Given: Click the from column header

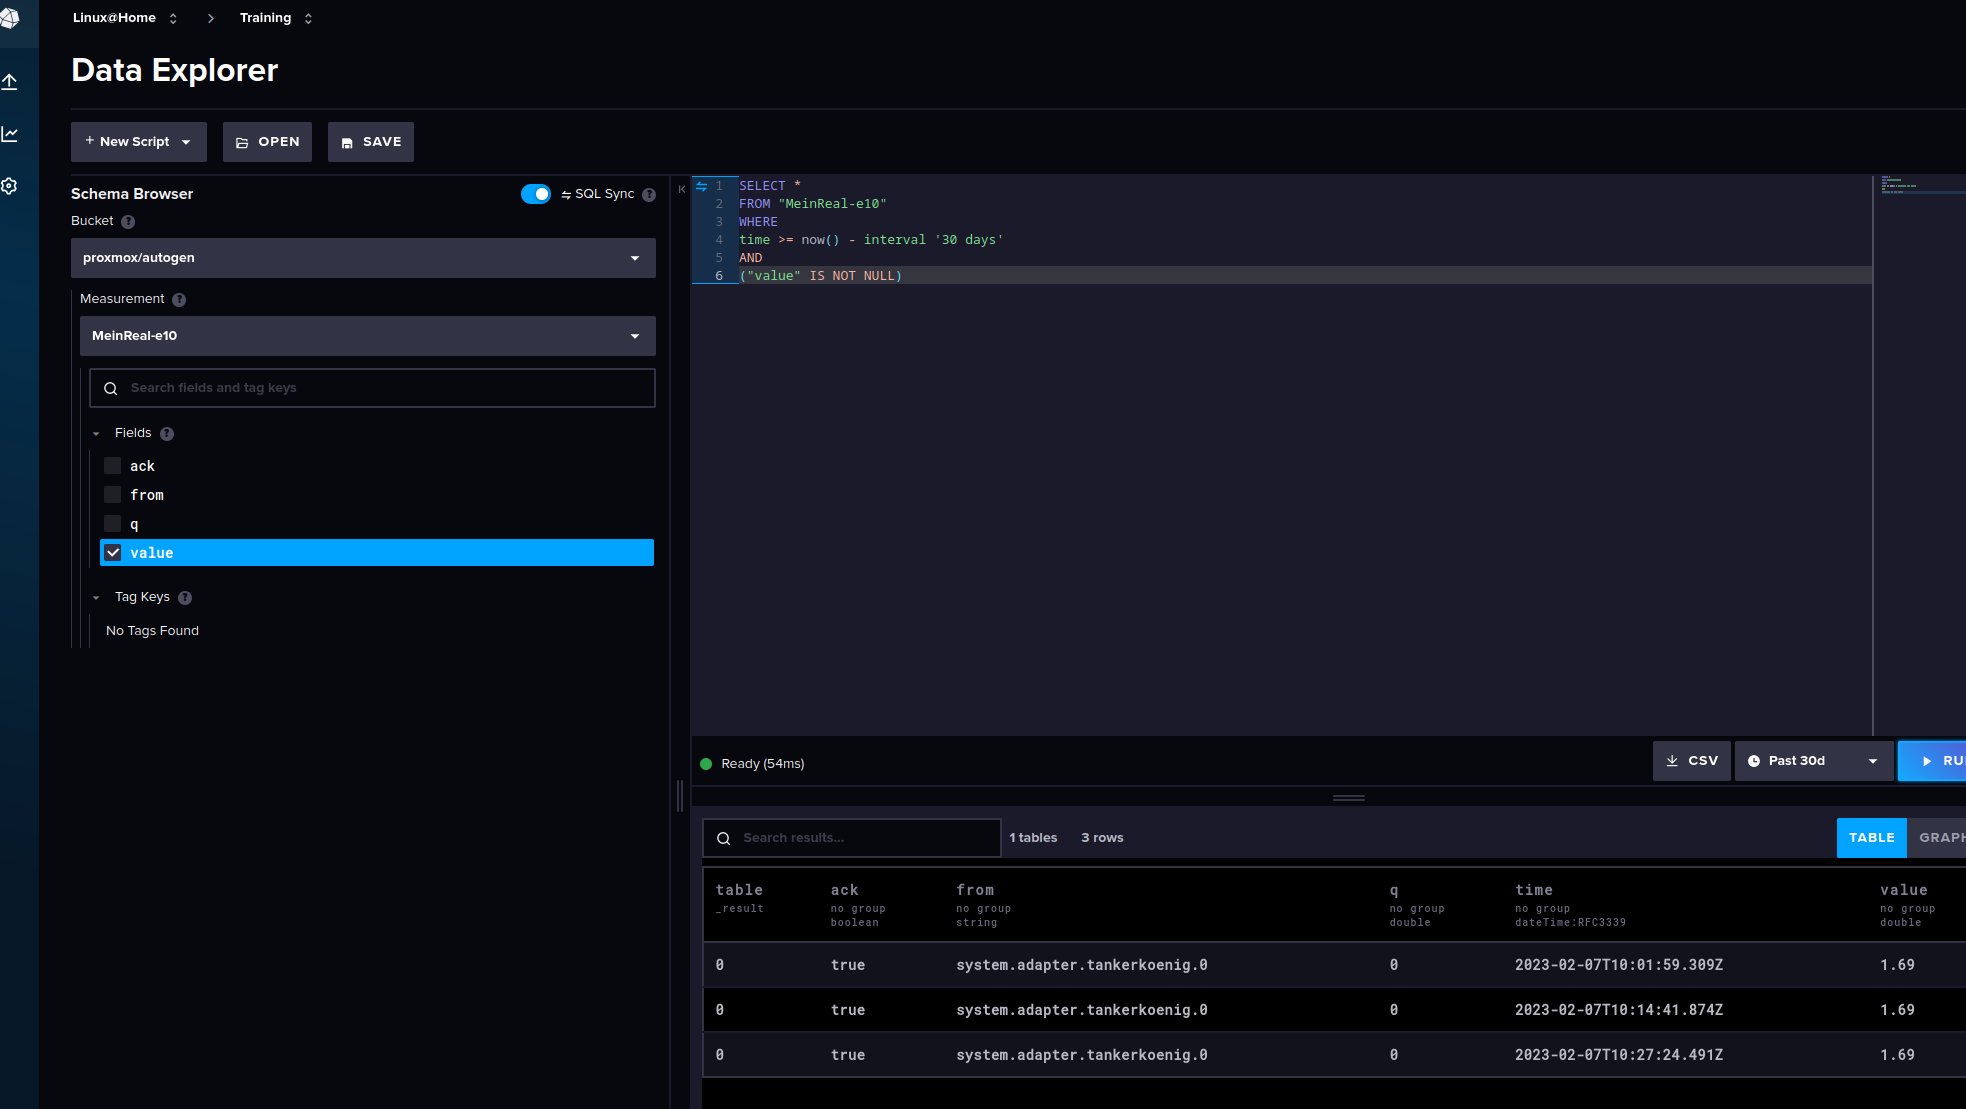Looking at the screenshot, I should [x=975, y=890].
